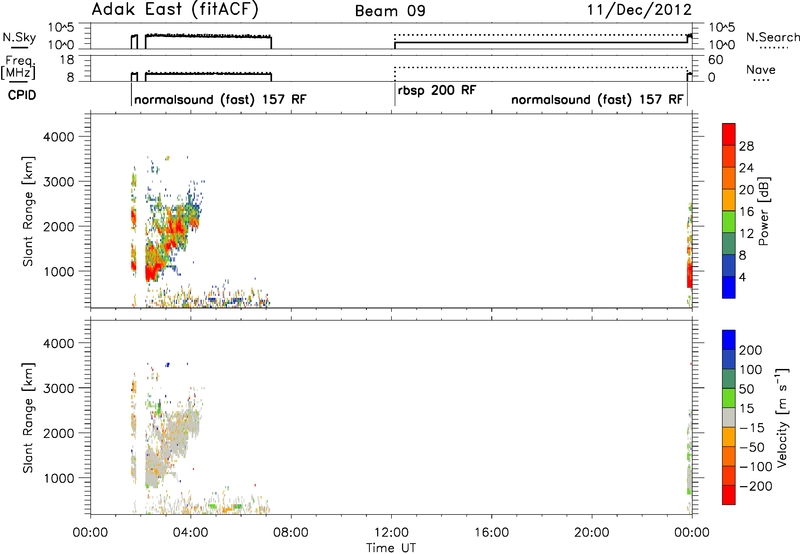The image size is (800, 554).
Task: Click the right 'normalsound (fast) 157 RF' label
Action: tap(597, 99)
